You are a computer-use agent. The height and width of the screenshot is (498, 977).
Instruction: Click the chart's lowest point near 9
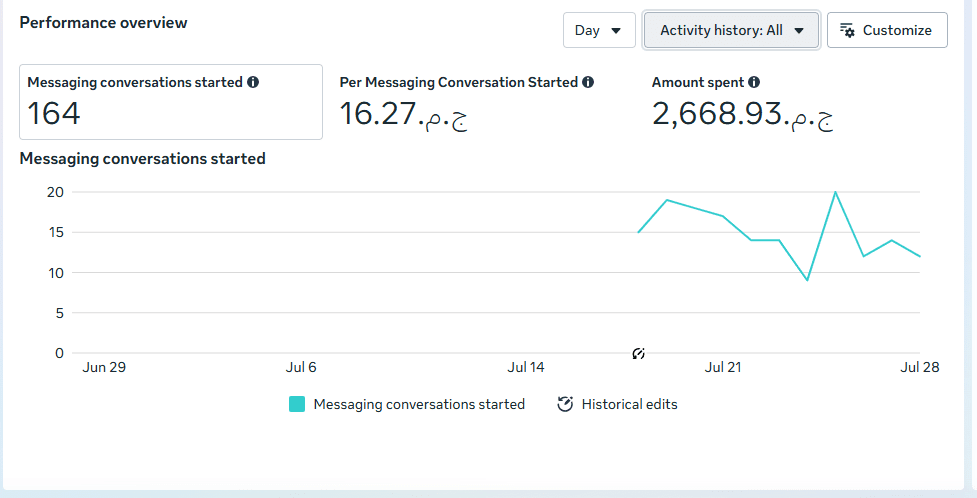click(807, 280)
